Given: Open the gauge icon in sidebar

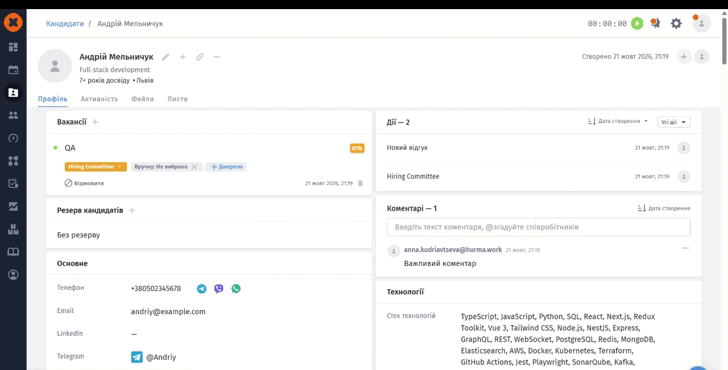Looking at the screenshot, I should (x=13, y=138).
